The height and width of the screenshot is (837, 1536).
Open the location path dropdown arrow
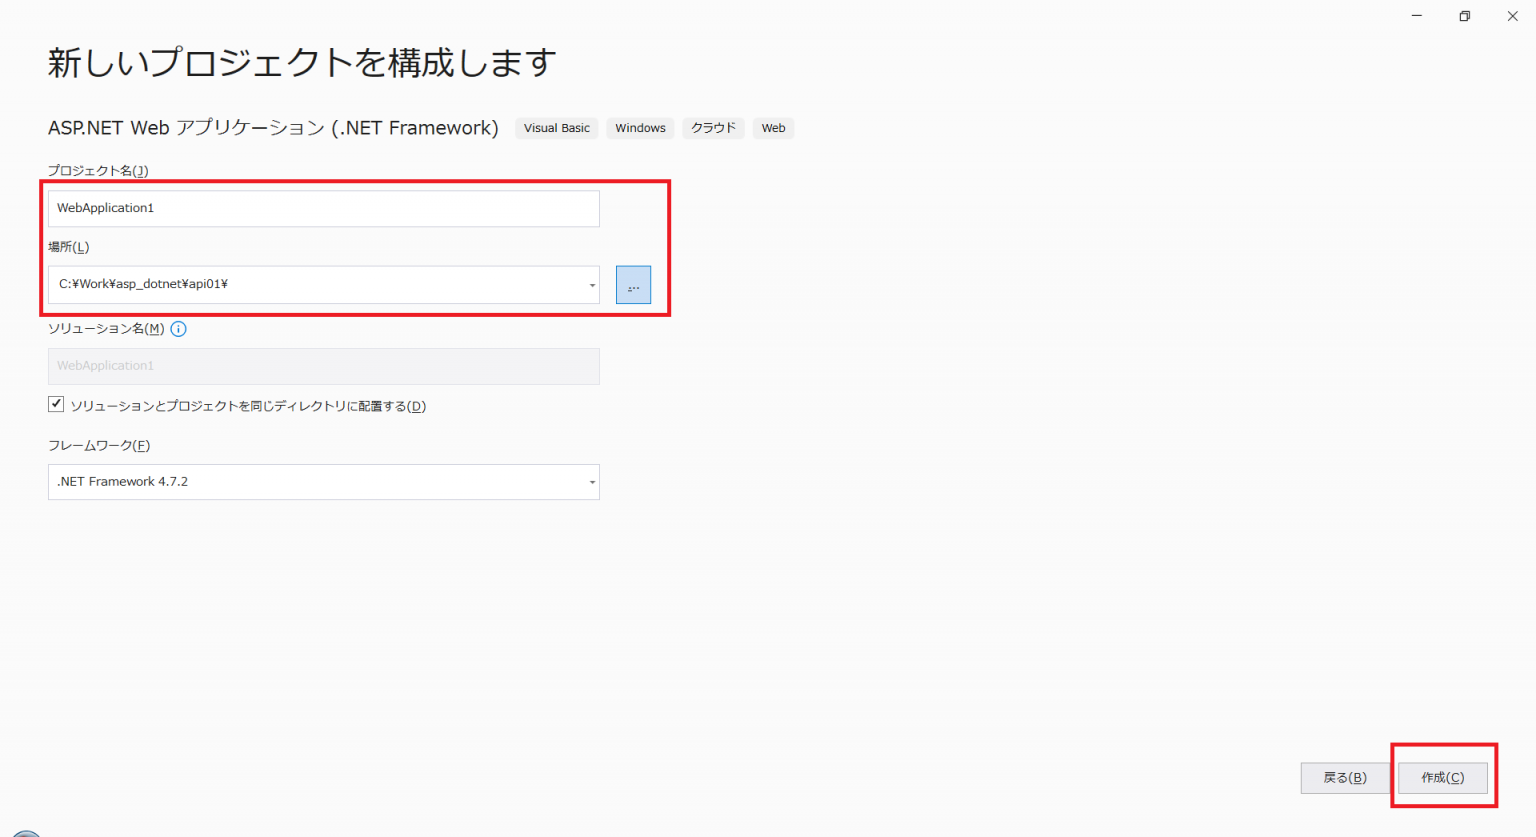click(x=592, y=285)
